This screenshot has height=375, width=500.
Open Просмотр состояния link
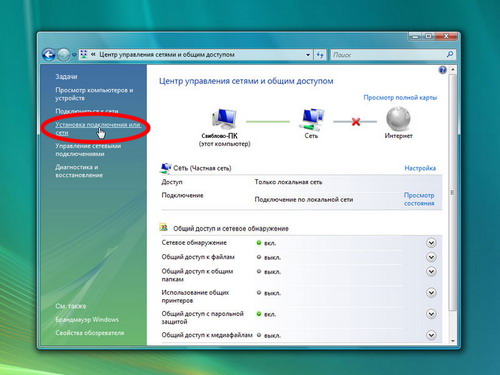click(x=419, y=199)
